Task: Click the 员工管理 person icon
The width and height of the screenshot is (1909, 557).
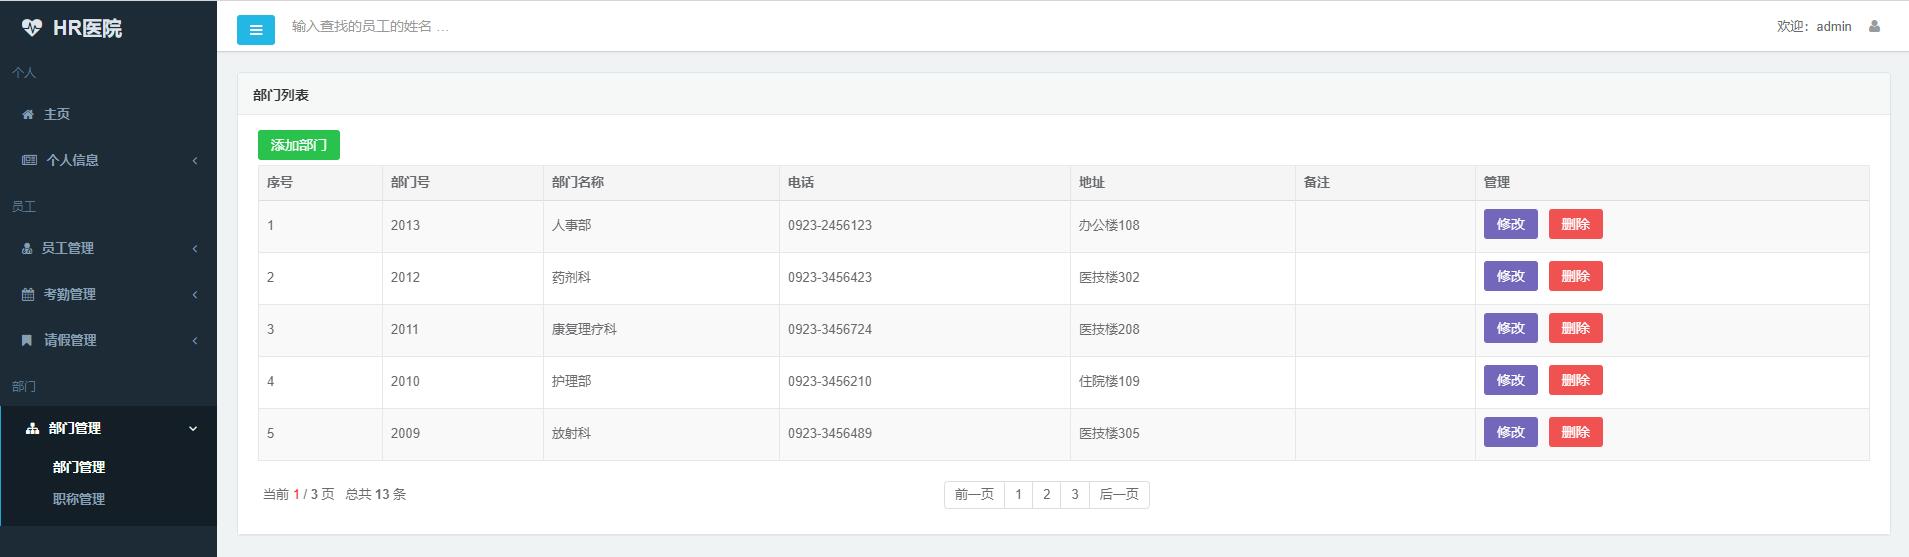Action: click(x=27, y=249)
